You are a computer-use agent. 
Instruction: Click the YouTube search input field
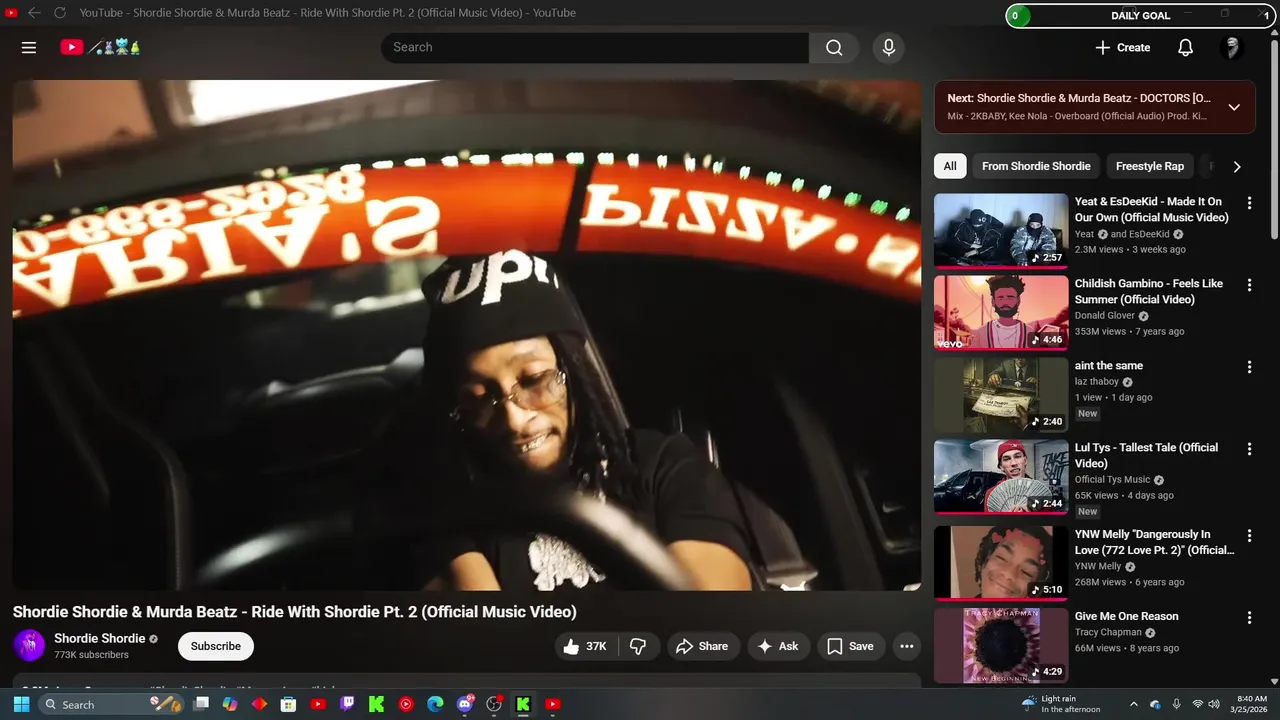click(x=595, y=47)
